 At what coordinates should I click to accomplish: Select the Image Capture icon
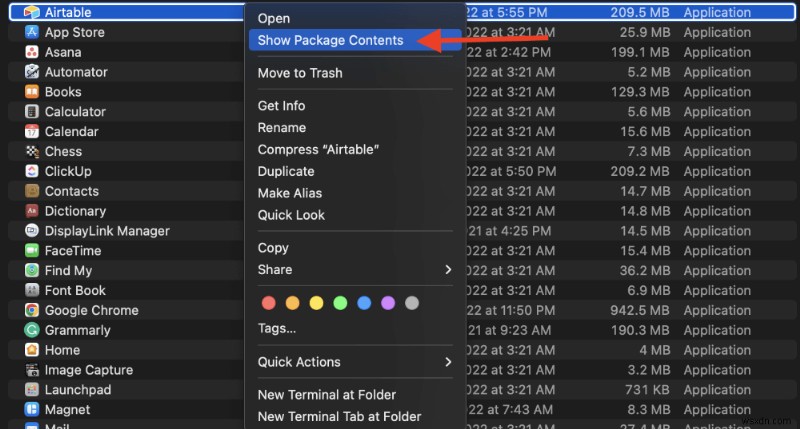point(32,370)
